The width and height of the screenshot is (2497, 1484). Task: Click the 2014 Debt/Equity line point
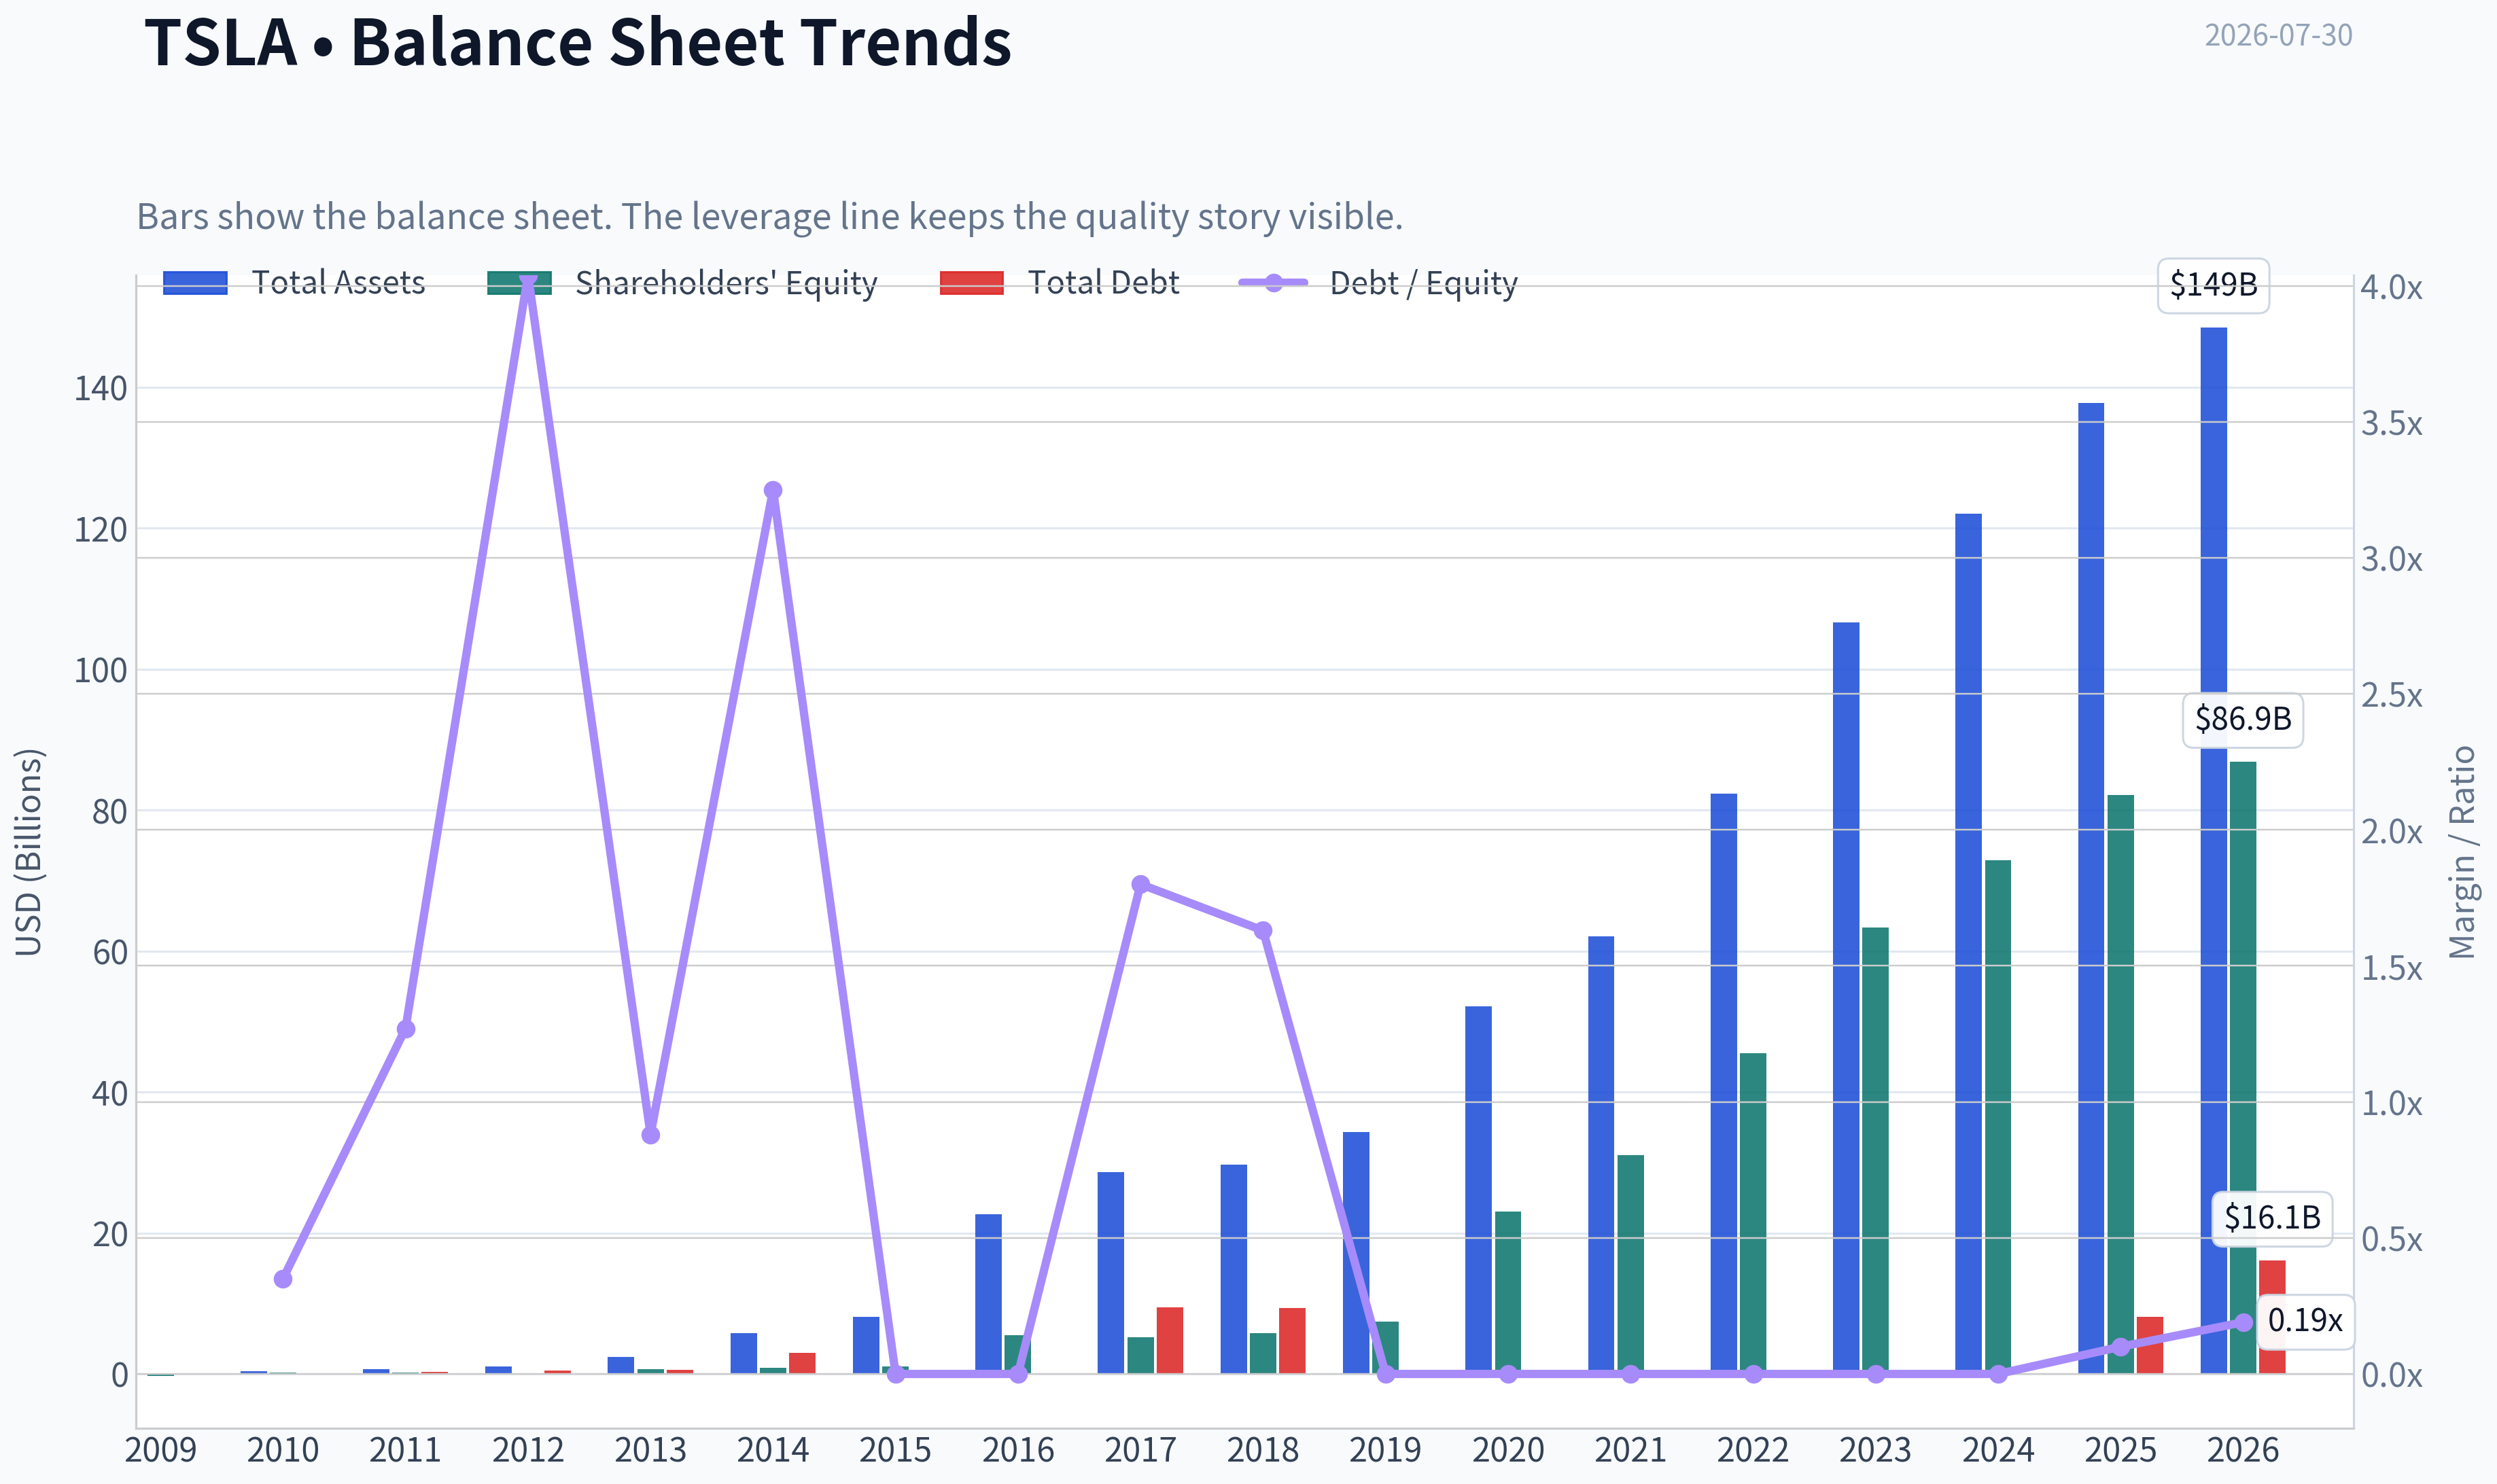click(773, 490)
